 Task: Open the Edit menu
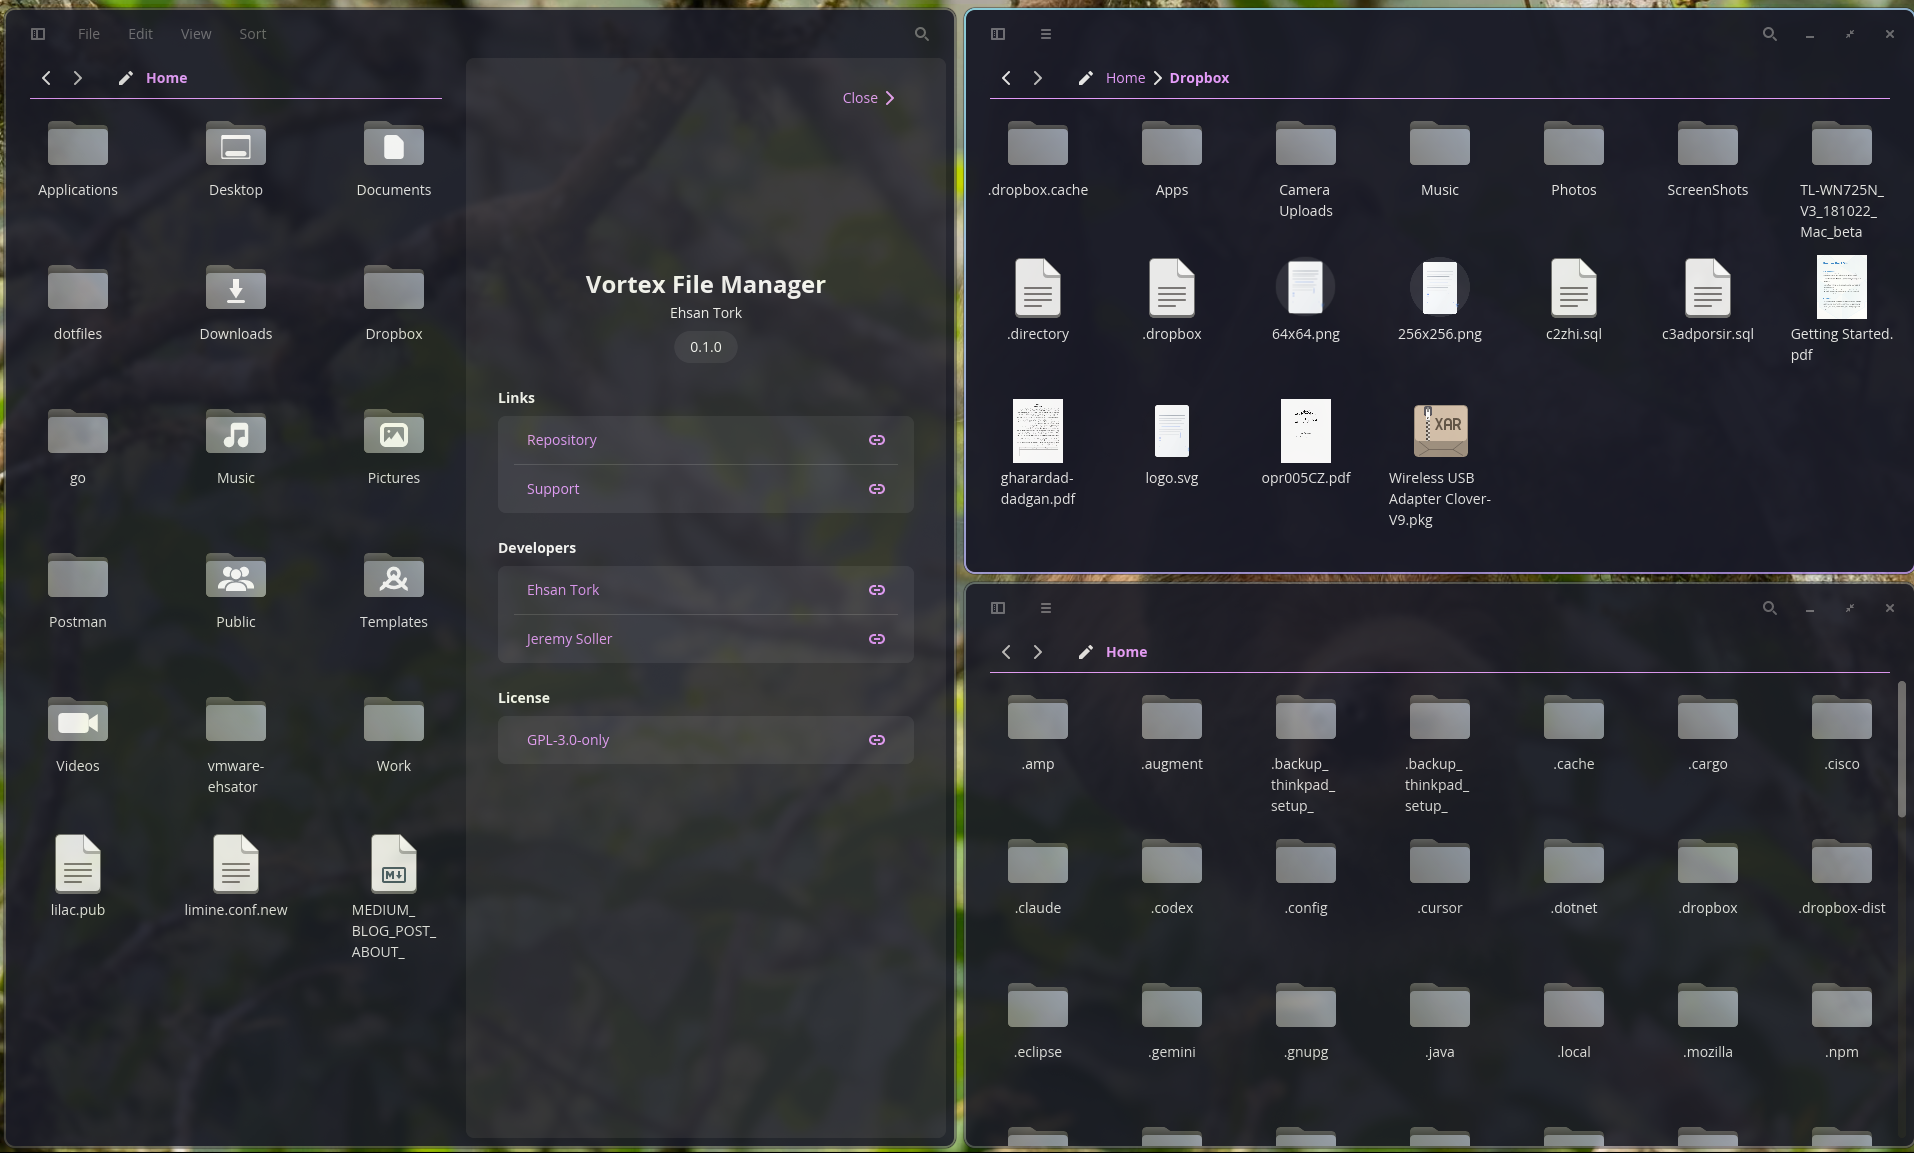tap(139, 34)
